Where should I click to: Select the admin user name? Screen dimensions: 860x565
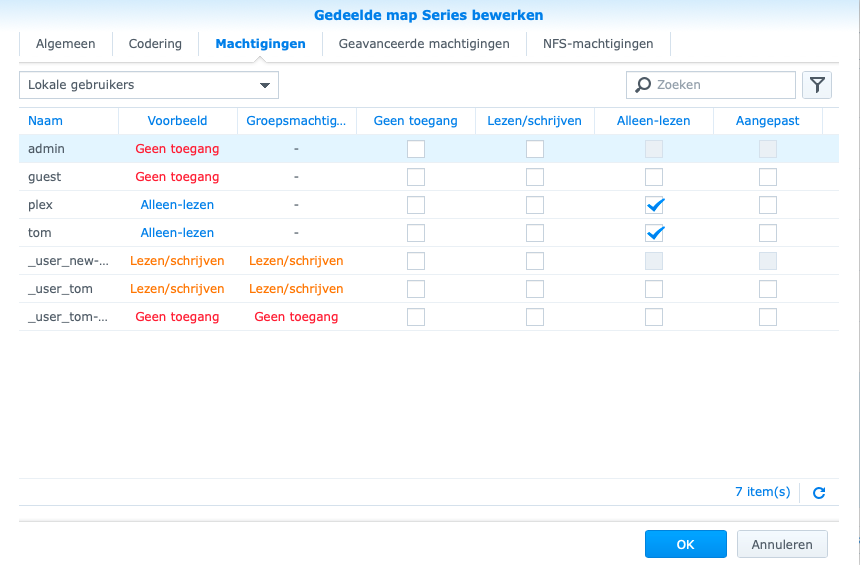pos(46,149)
